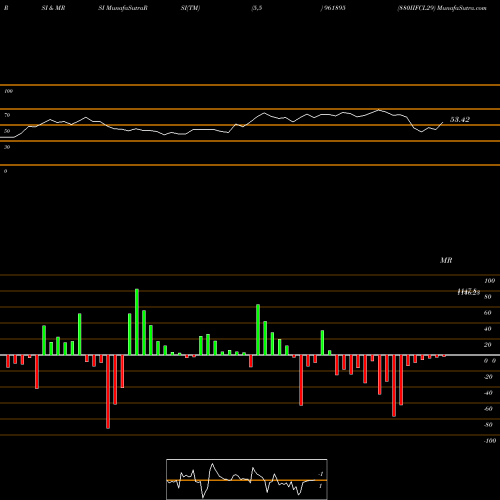This screenshot has width=500, height=500.
Task: Click the longest red MR histogram bar
Action: click(108, 392)
